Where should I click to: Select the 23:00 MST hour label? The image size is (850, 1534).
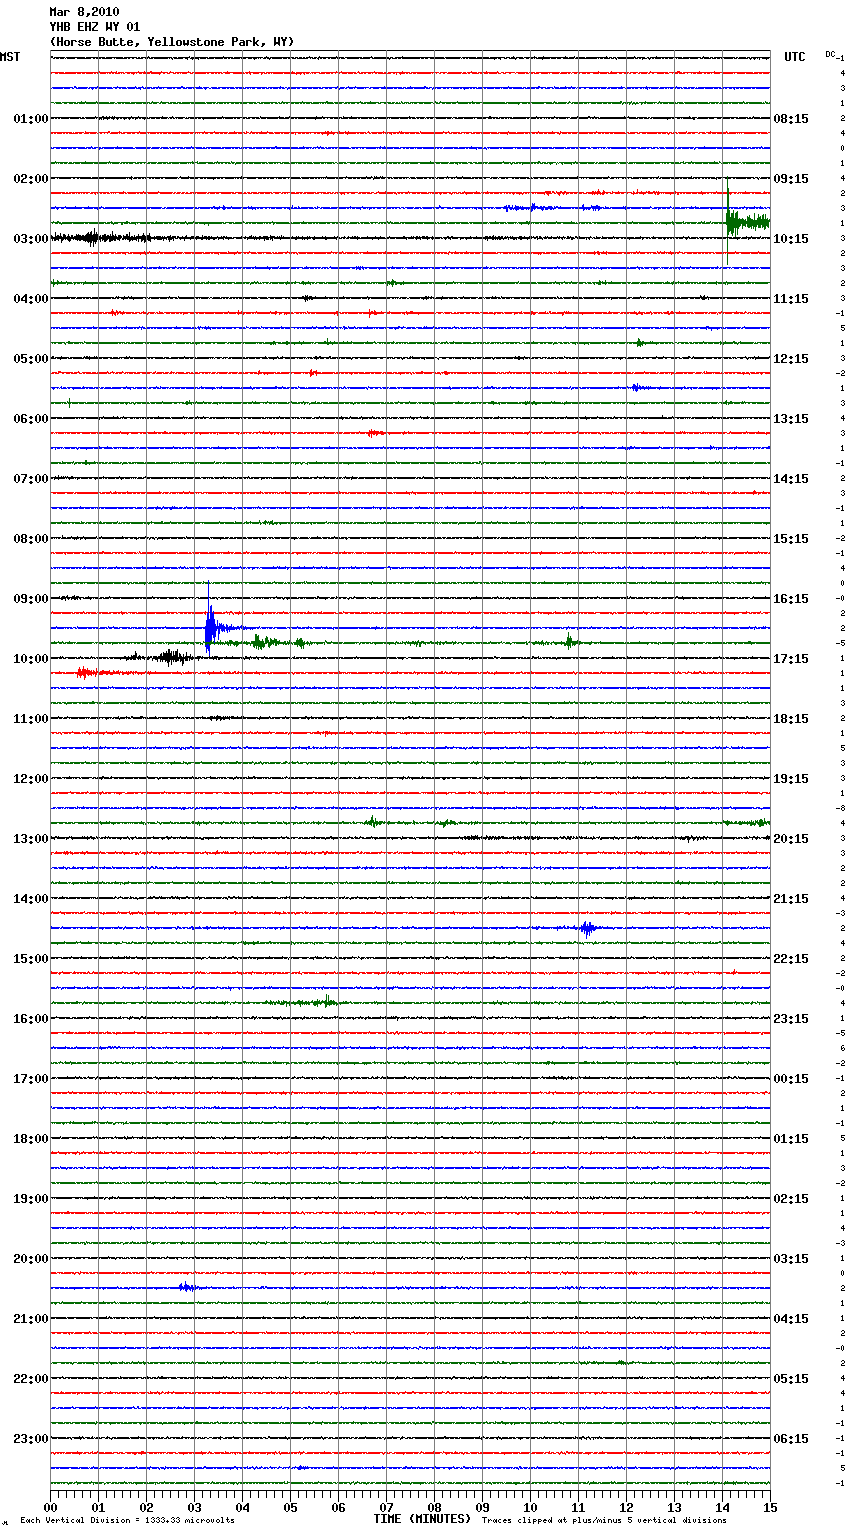click(x=31, y=1439)
